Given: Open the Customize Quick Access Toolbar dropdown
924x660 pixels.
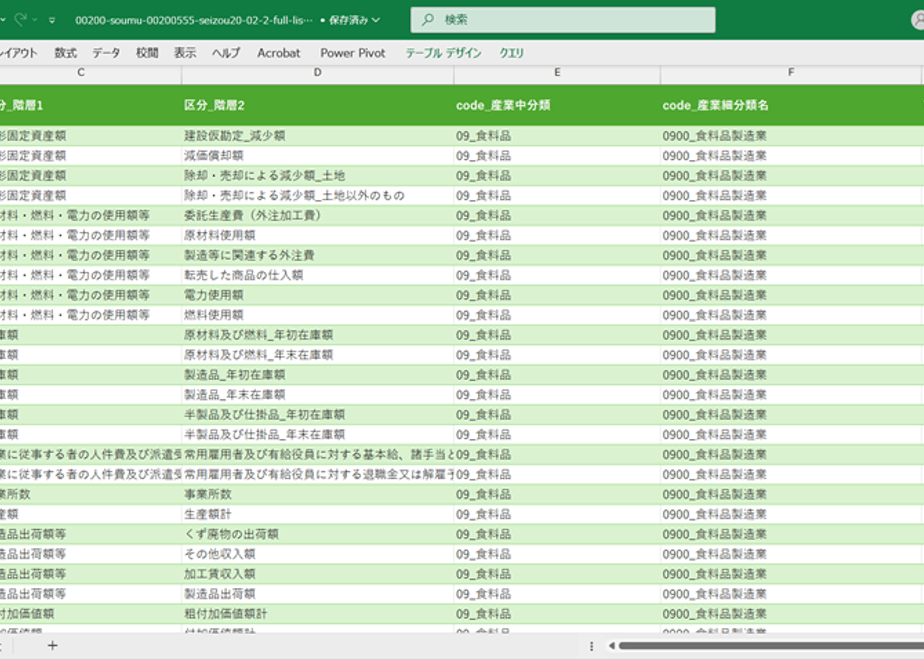Looking at the screenshot, I should pos(52,20).
